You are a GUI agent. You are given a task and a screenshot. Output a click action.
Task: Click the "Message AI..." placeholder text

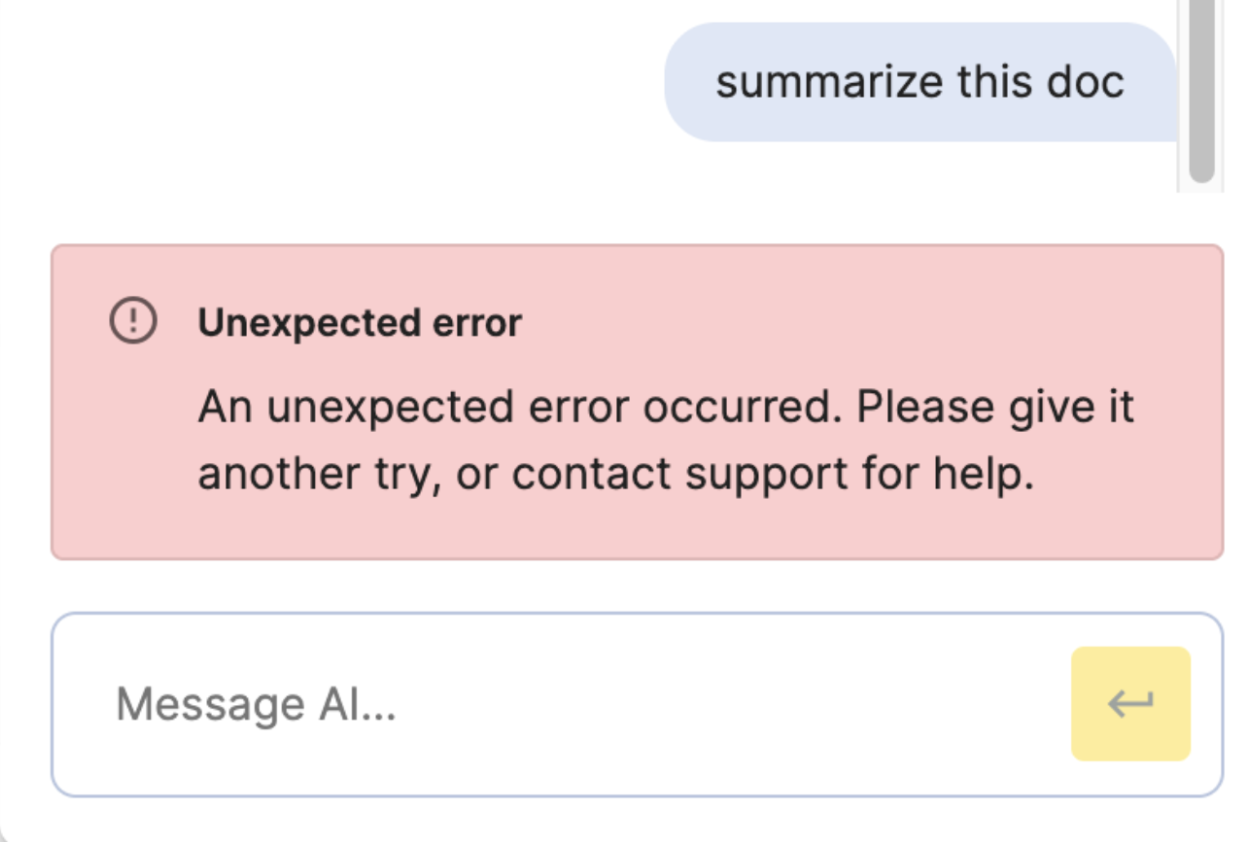256,704
